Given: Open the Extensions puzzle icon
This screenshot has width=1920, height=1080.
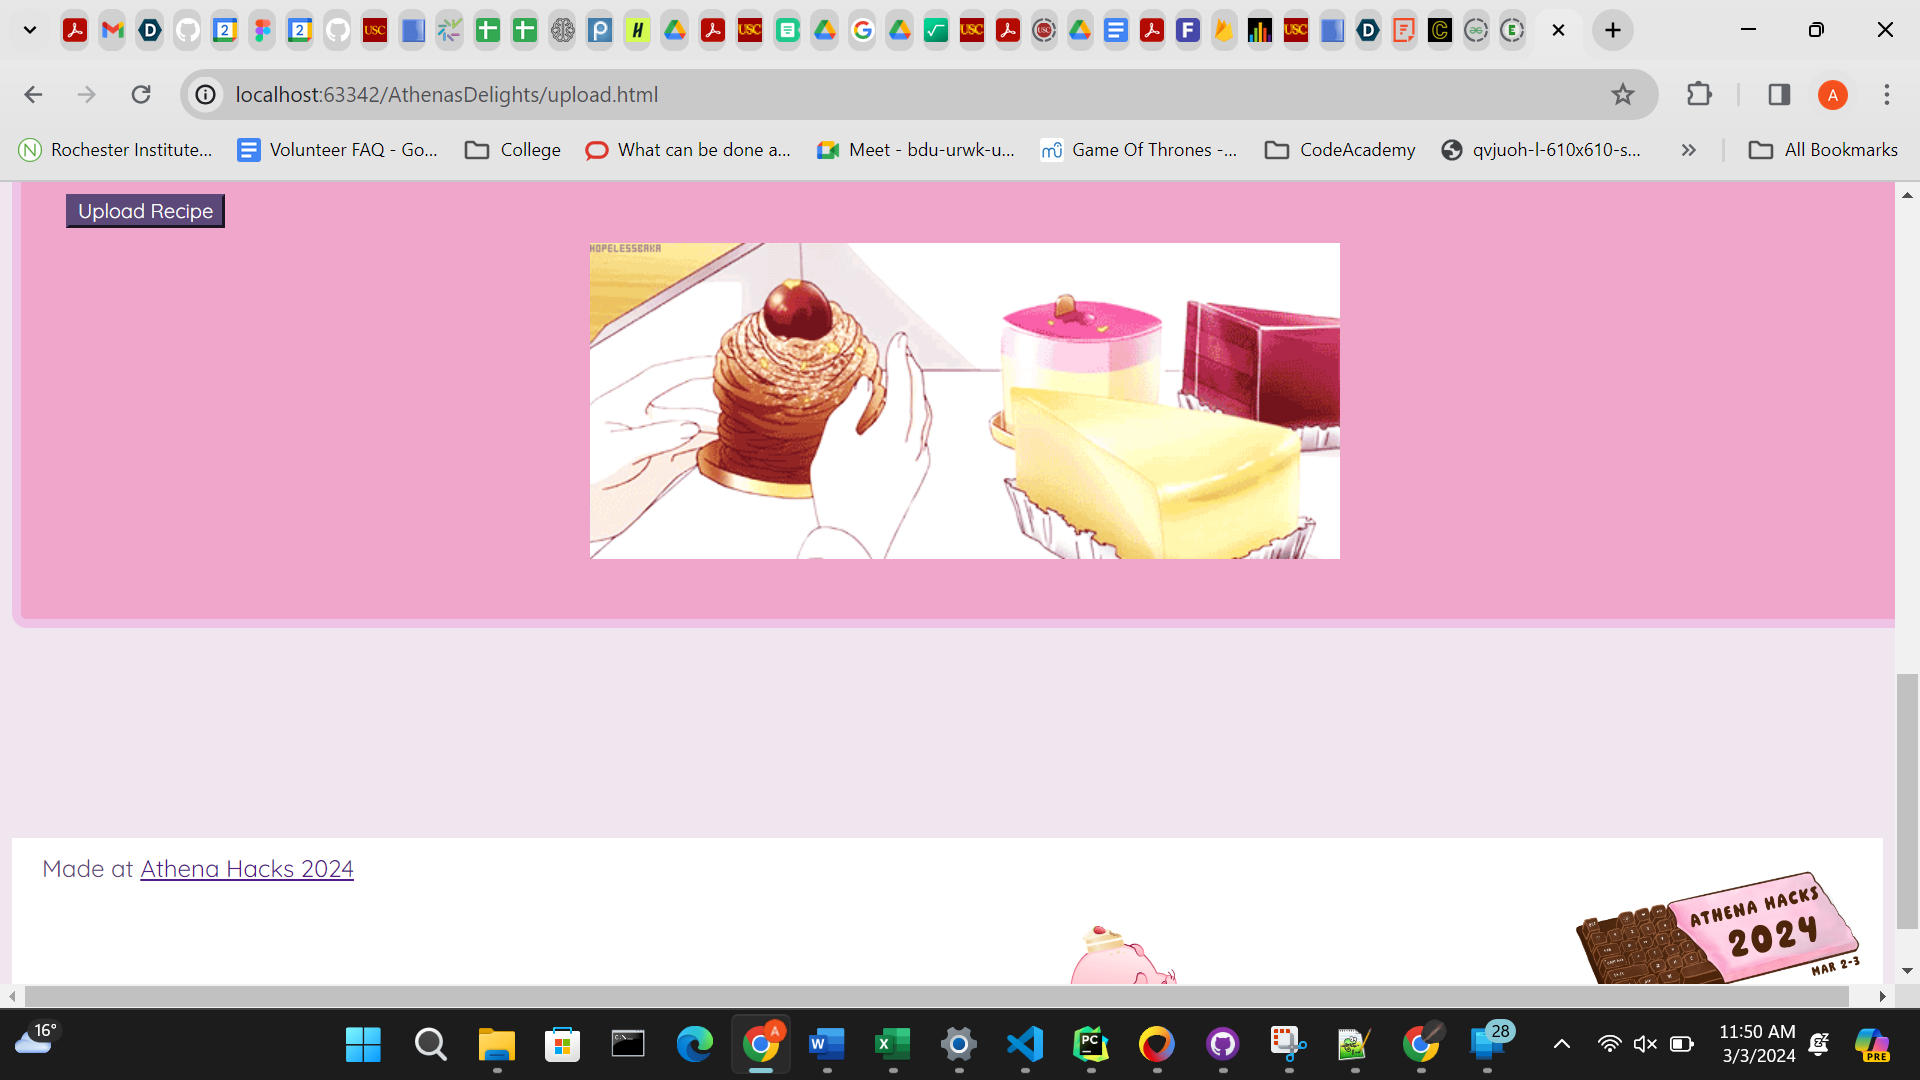Looking at the screenshot, I should pos(1699,94).
